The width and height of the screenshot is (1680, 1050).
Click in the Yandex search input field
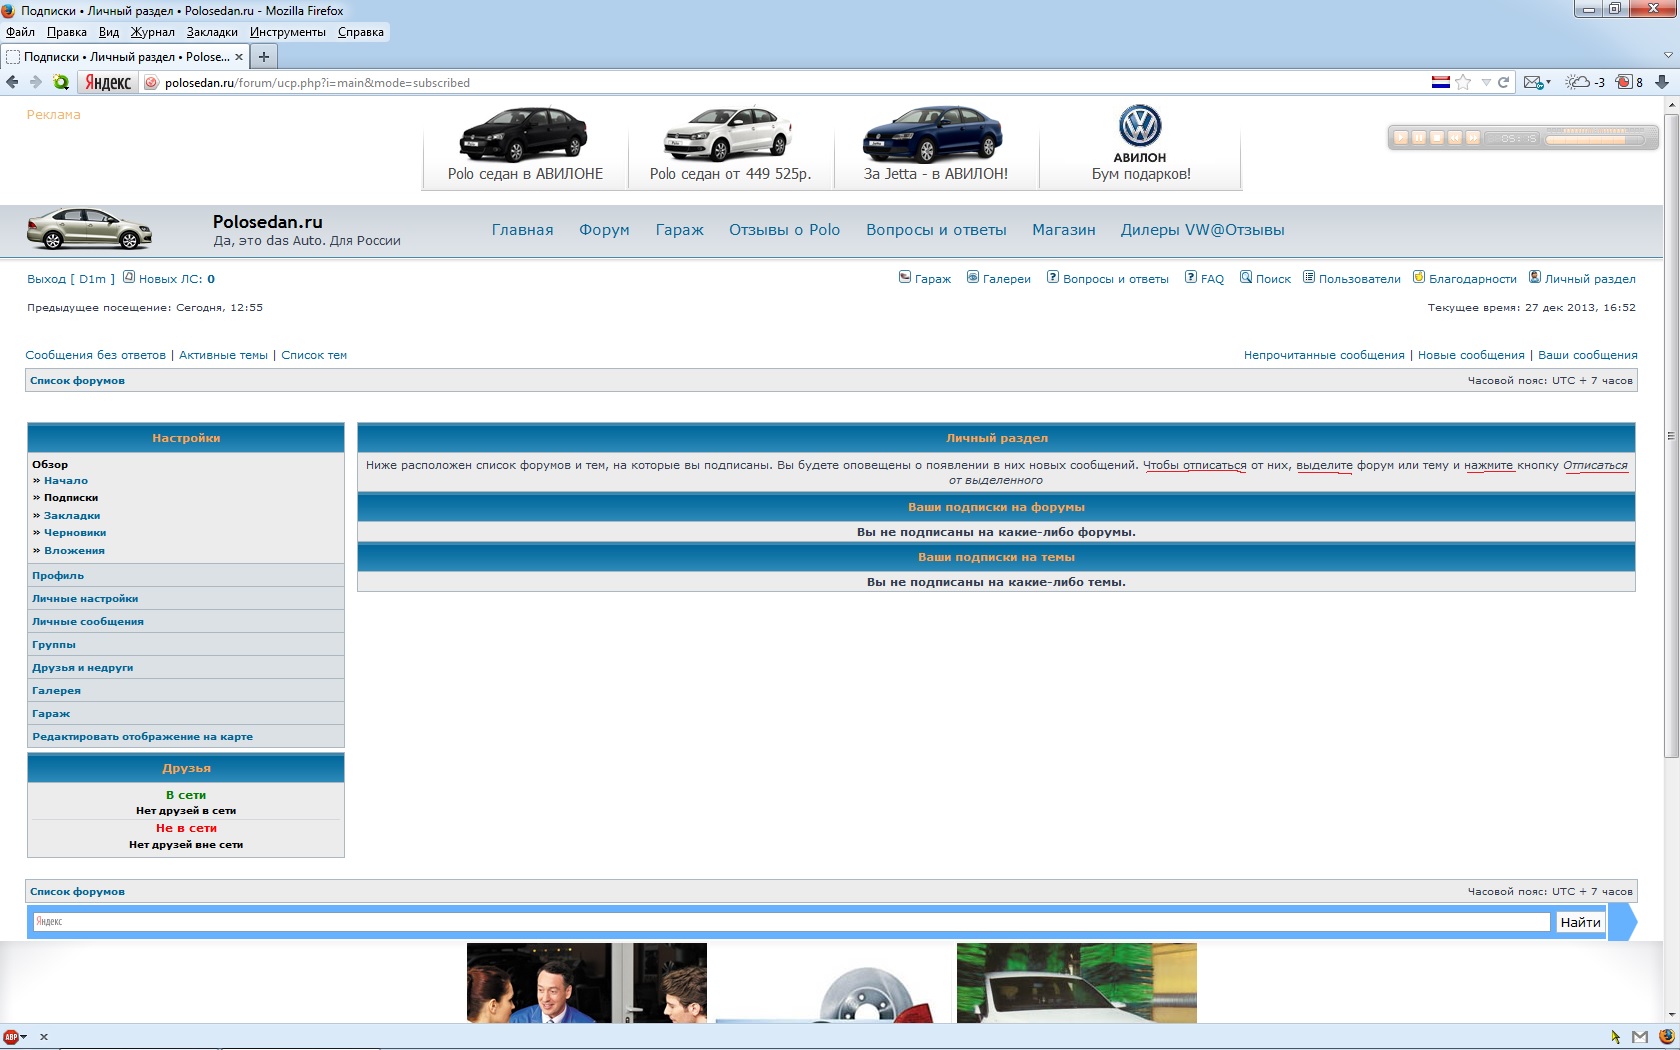pos(790,922)
